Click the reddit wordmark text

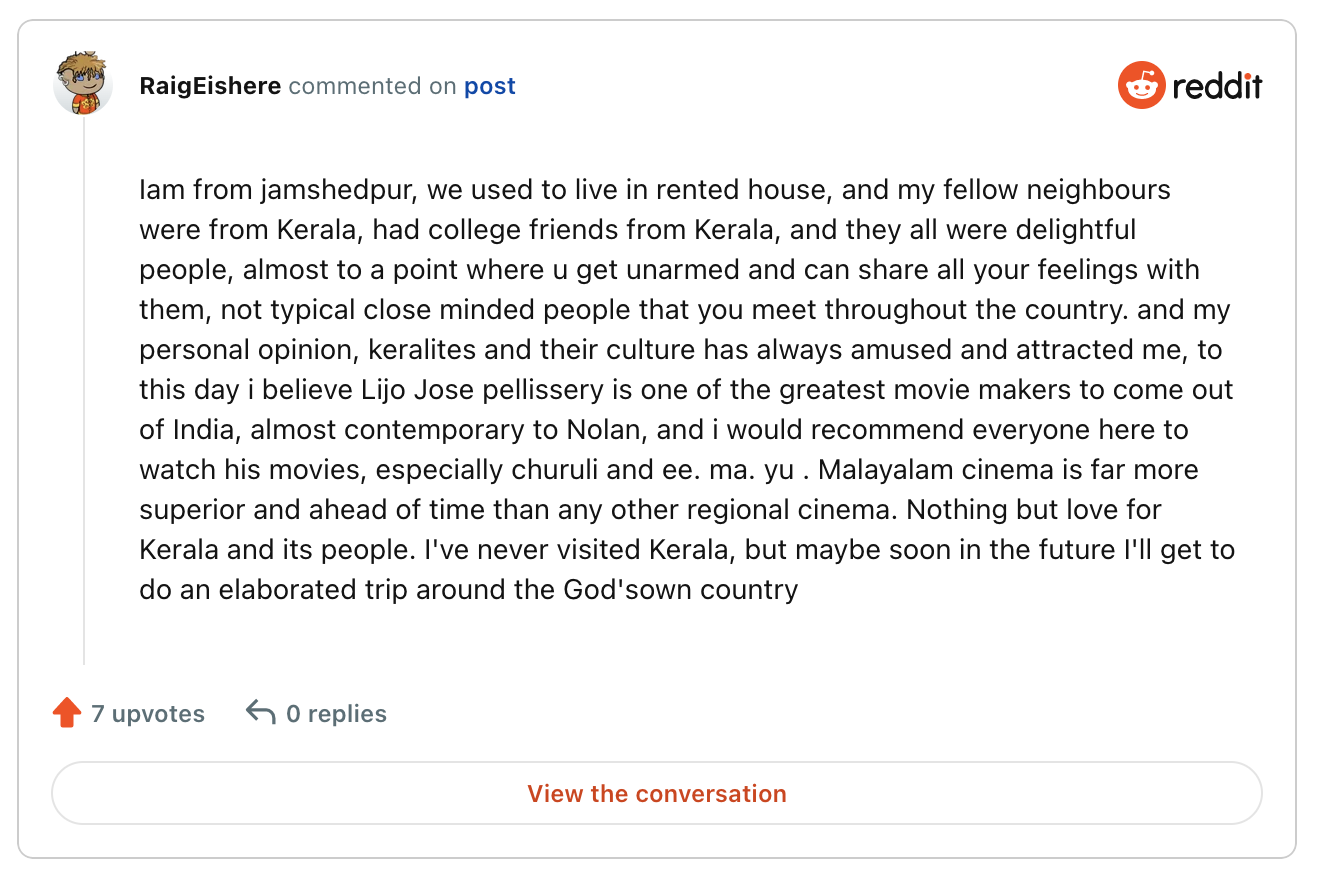click(1217, 86)
